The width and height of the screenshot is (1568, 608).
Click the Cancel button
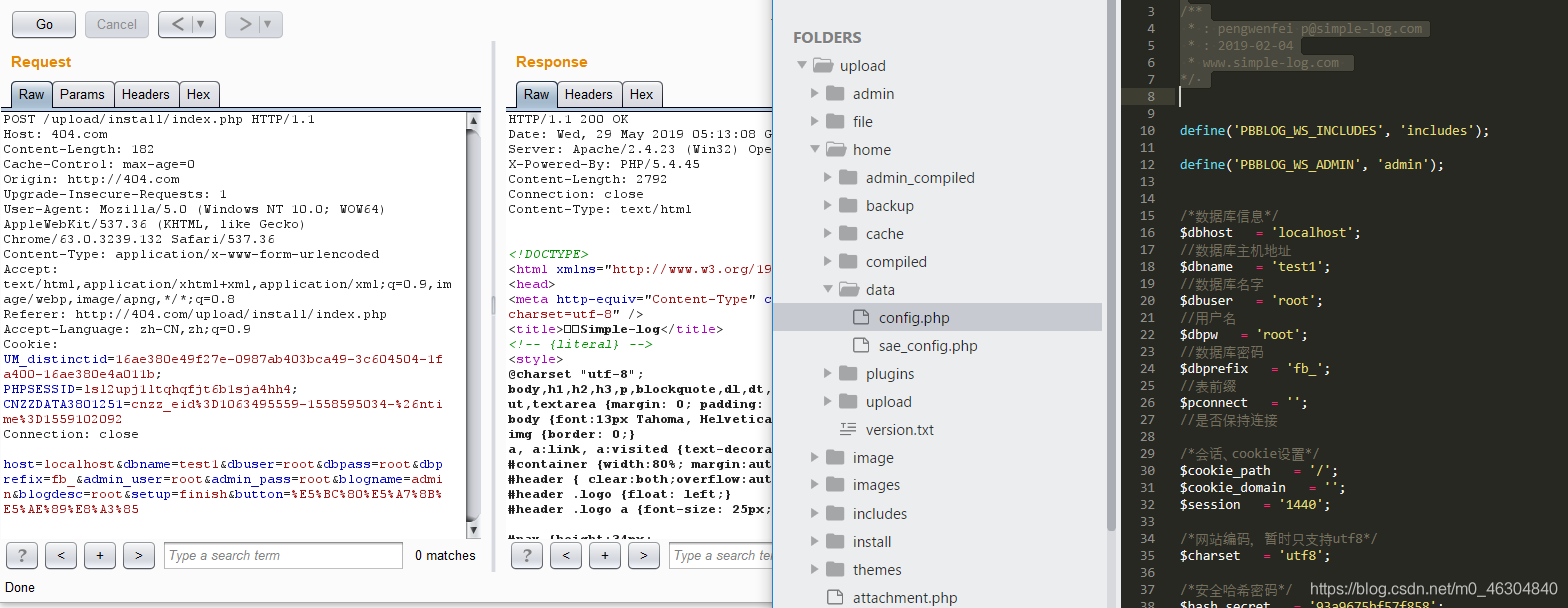[x=117, y=24]
